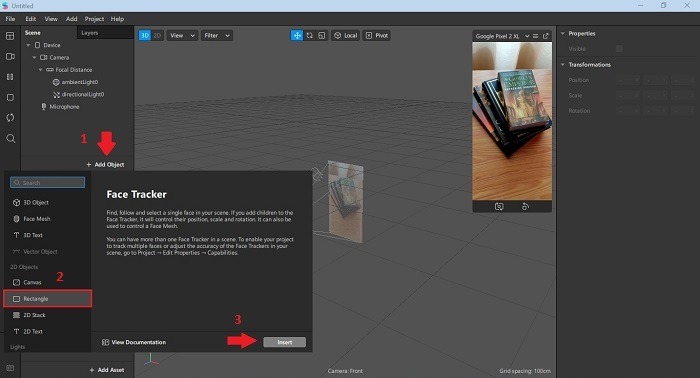The height and width of the screenshot is (378, 700).
Task: Open View Documentation link
Action: click(x=134, y=342)
